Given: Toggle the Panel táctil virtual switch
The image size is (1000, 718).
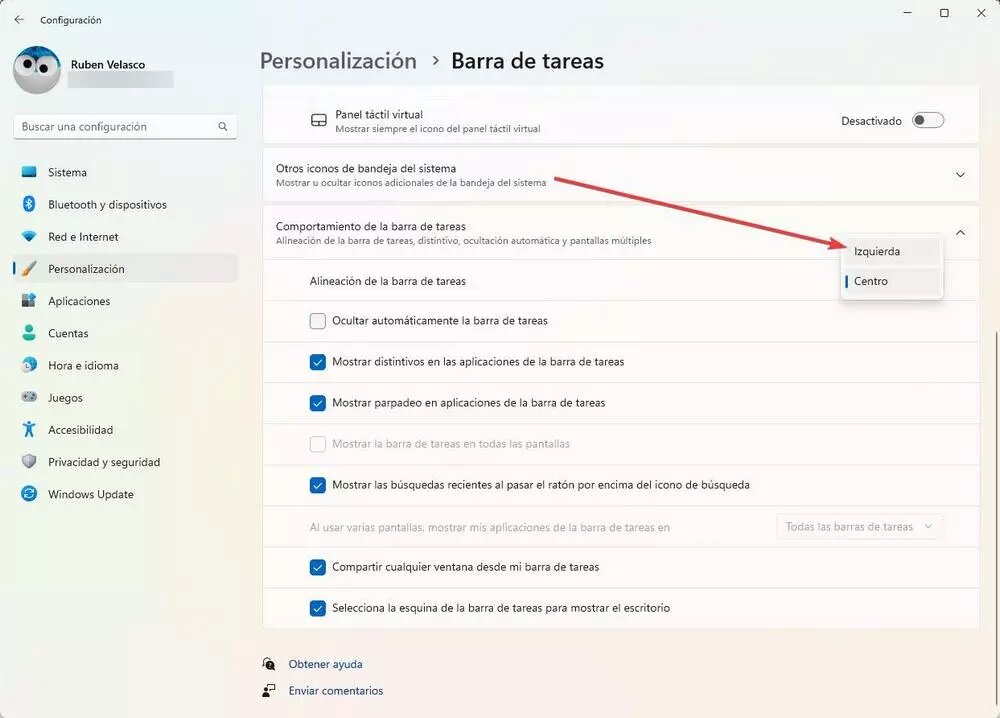Looking at the screenshot, I should pyautogui.click(x=927, y=121).
